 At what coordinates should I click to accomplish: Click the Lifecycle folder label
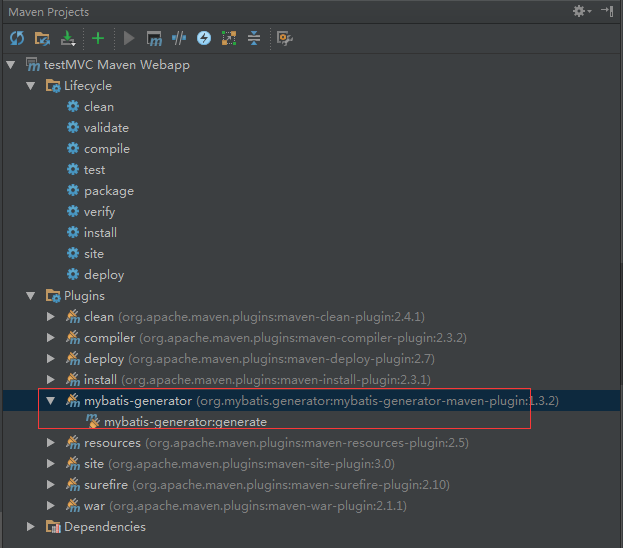(88, 85)
